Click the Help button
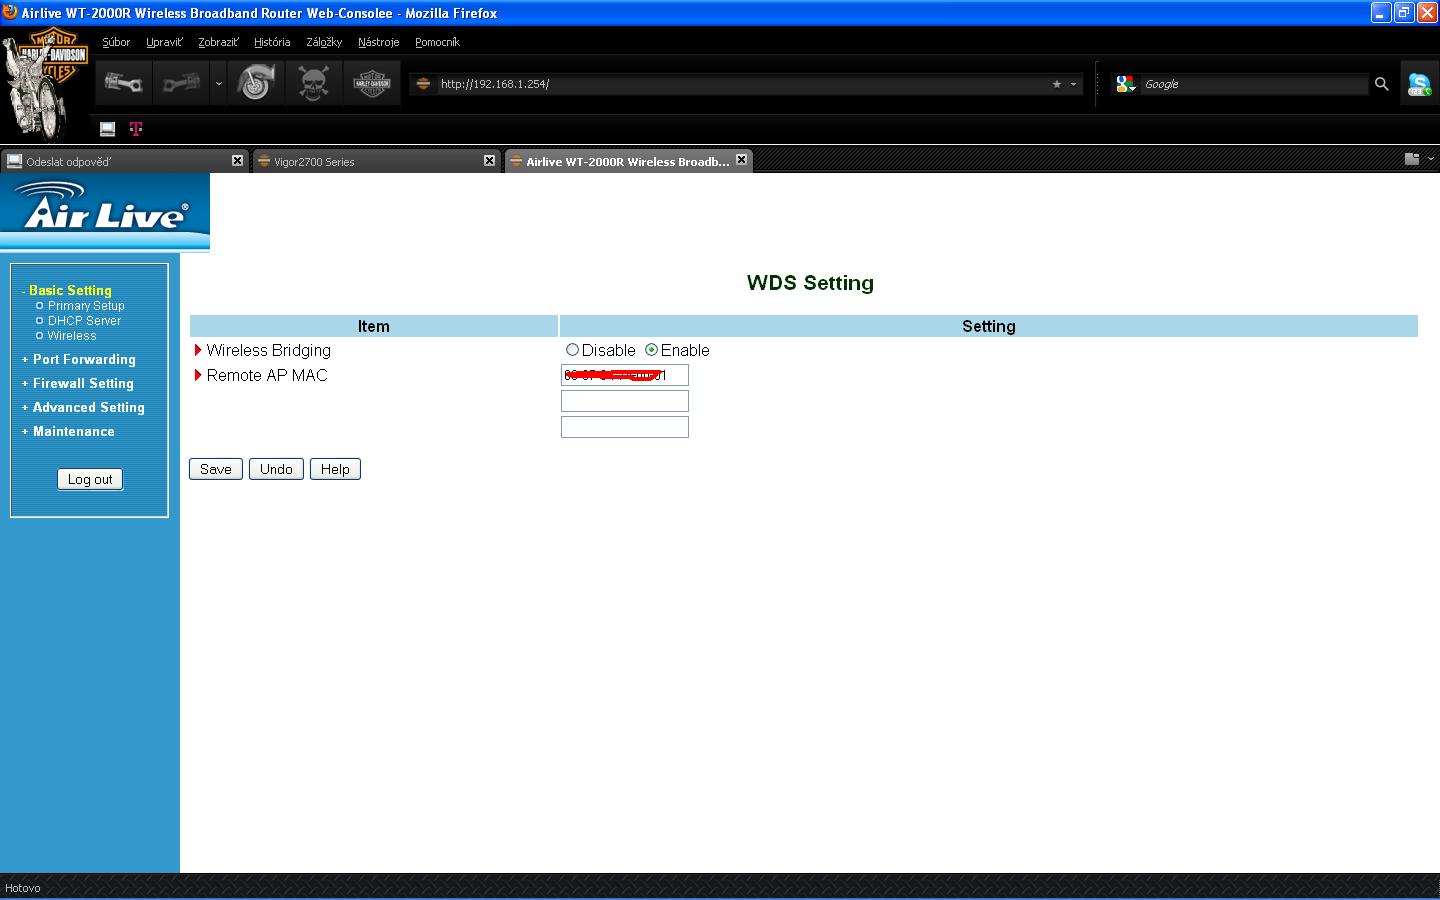 tap(335, 469)
